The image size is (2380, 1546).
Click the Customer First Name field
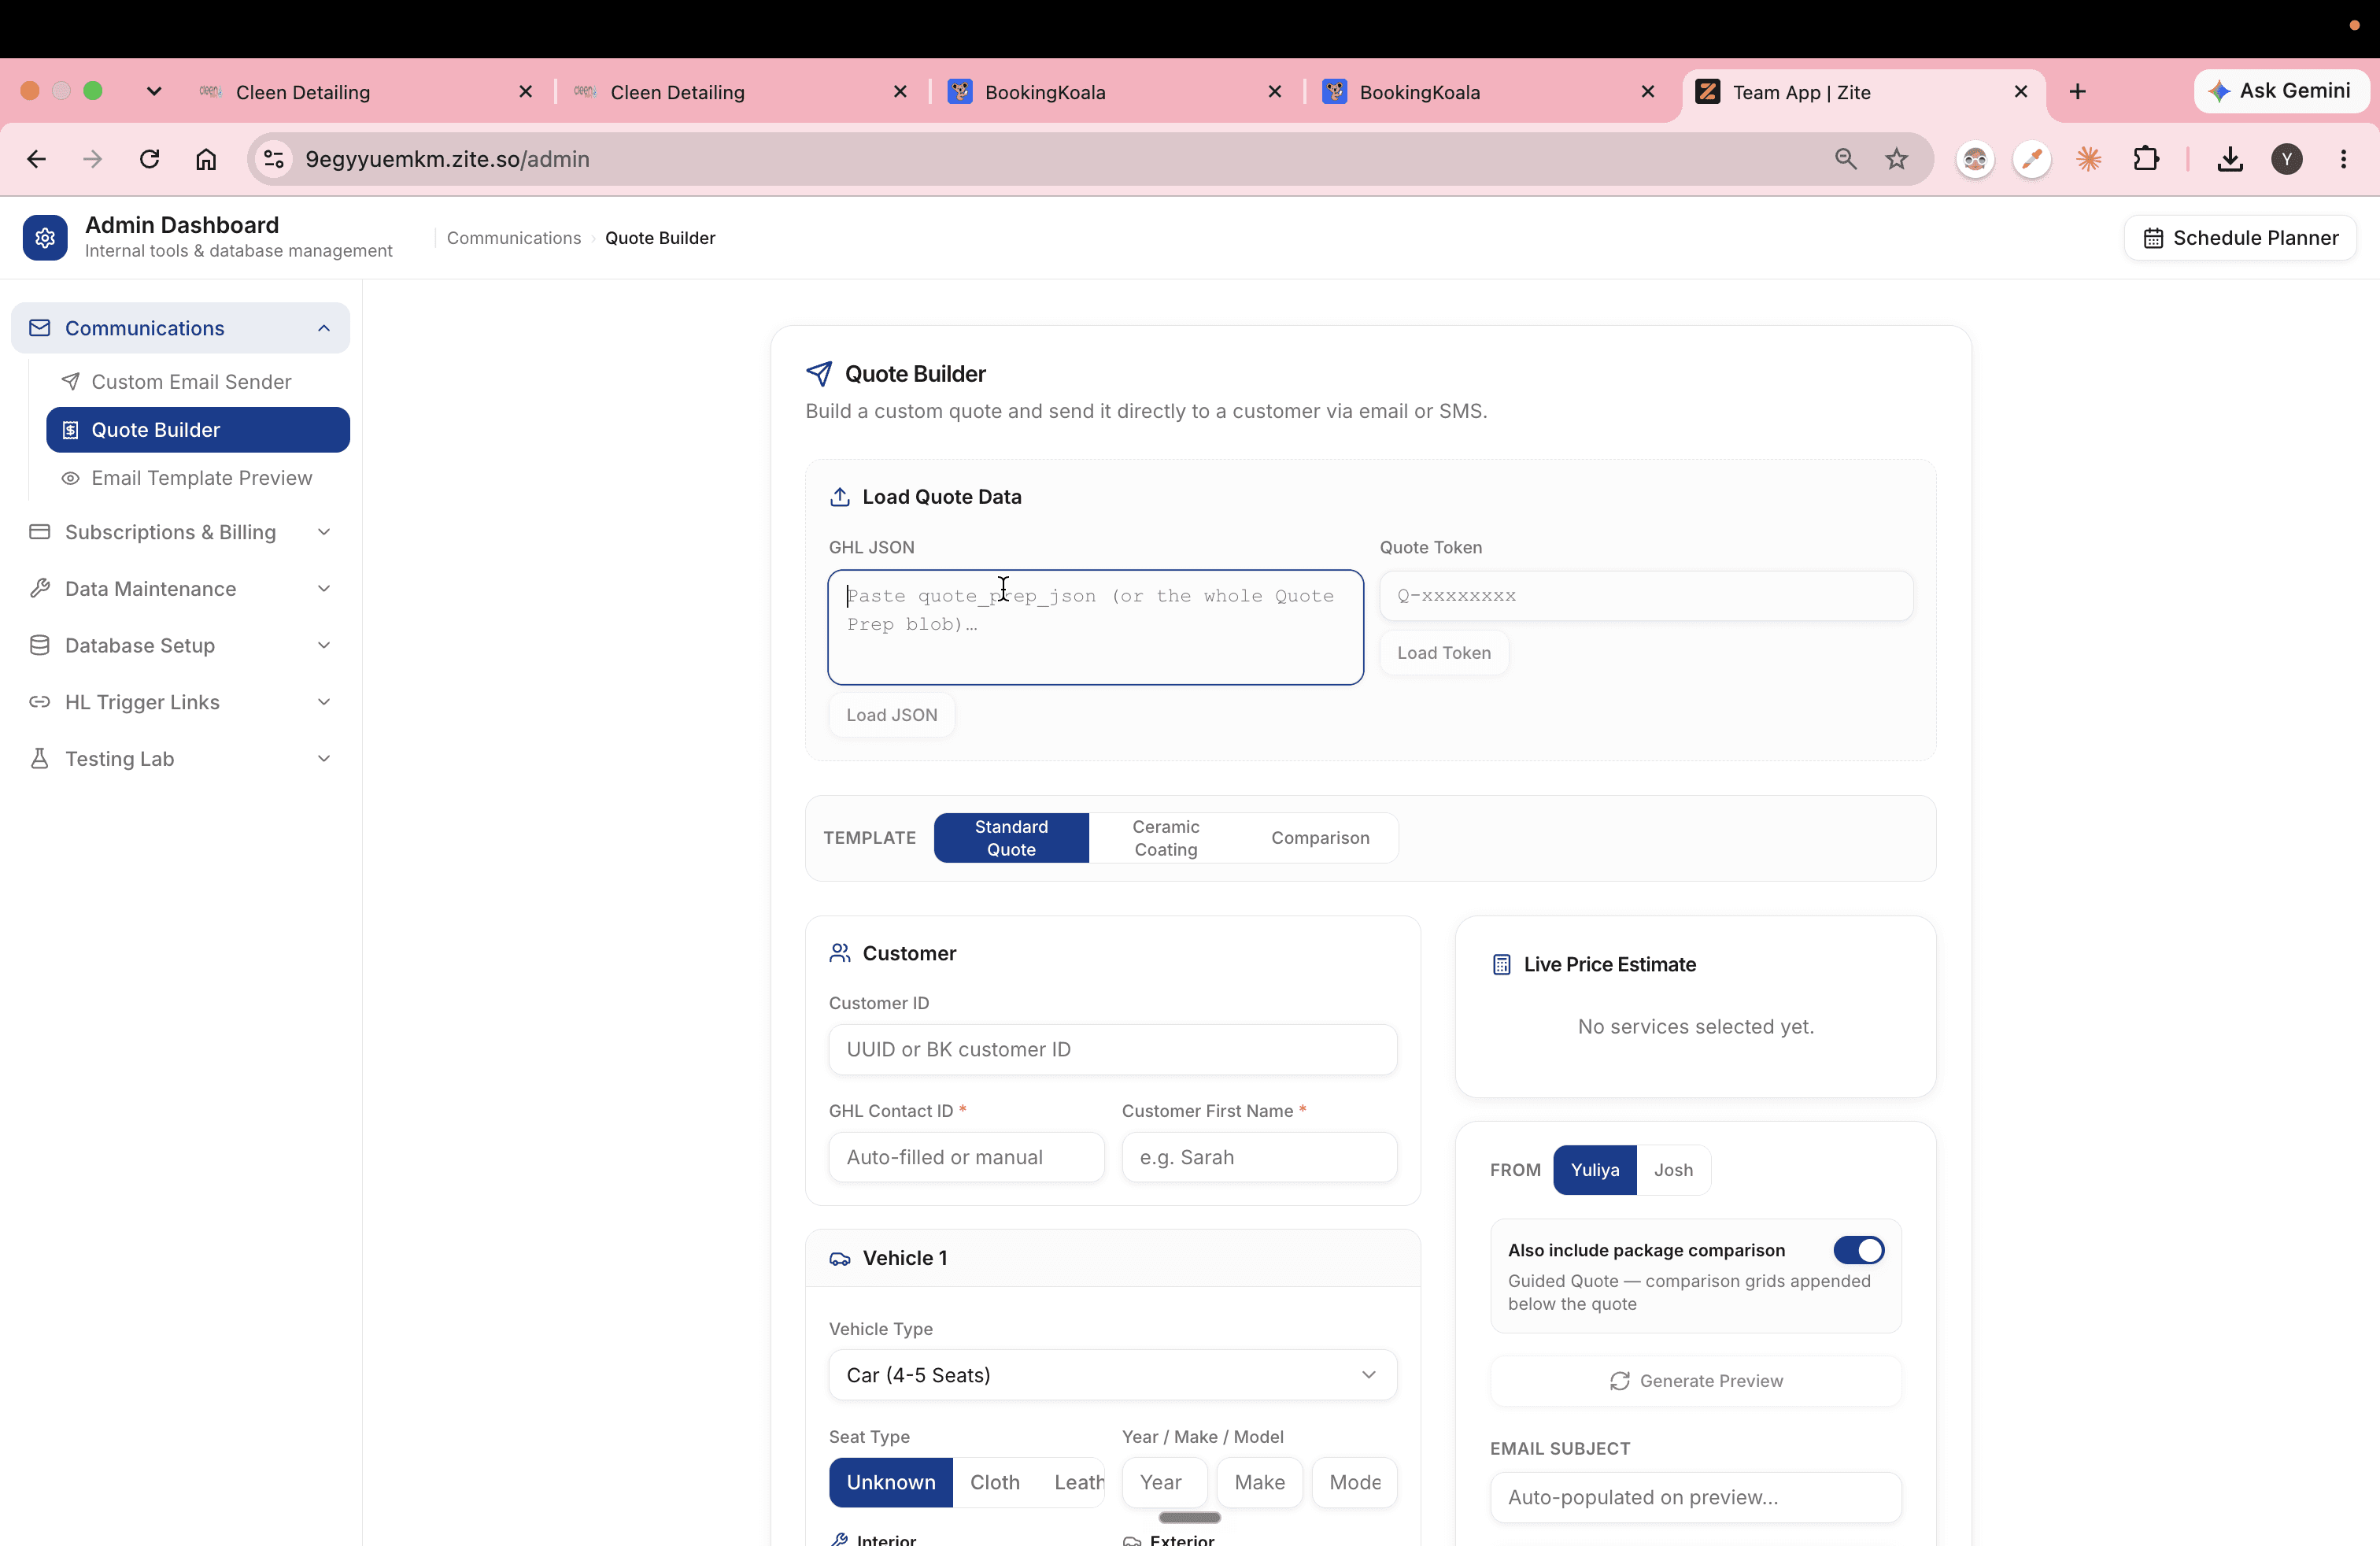pyautogui.click(x=1259, y=1158)
